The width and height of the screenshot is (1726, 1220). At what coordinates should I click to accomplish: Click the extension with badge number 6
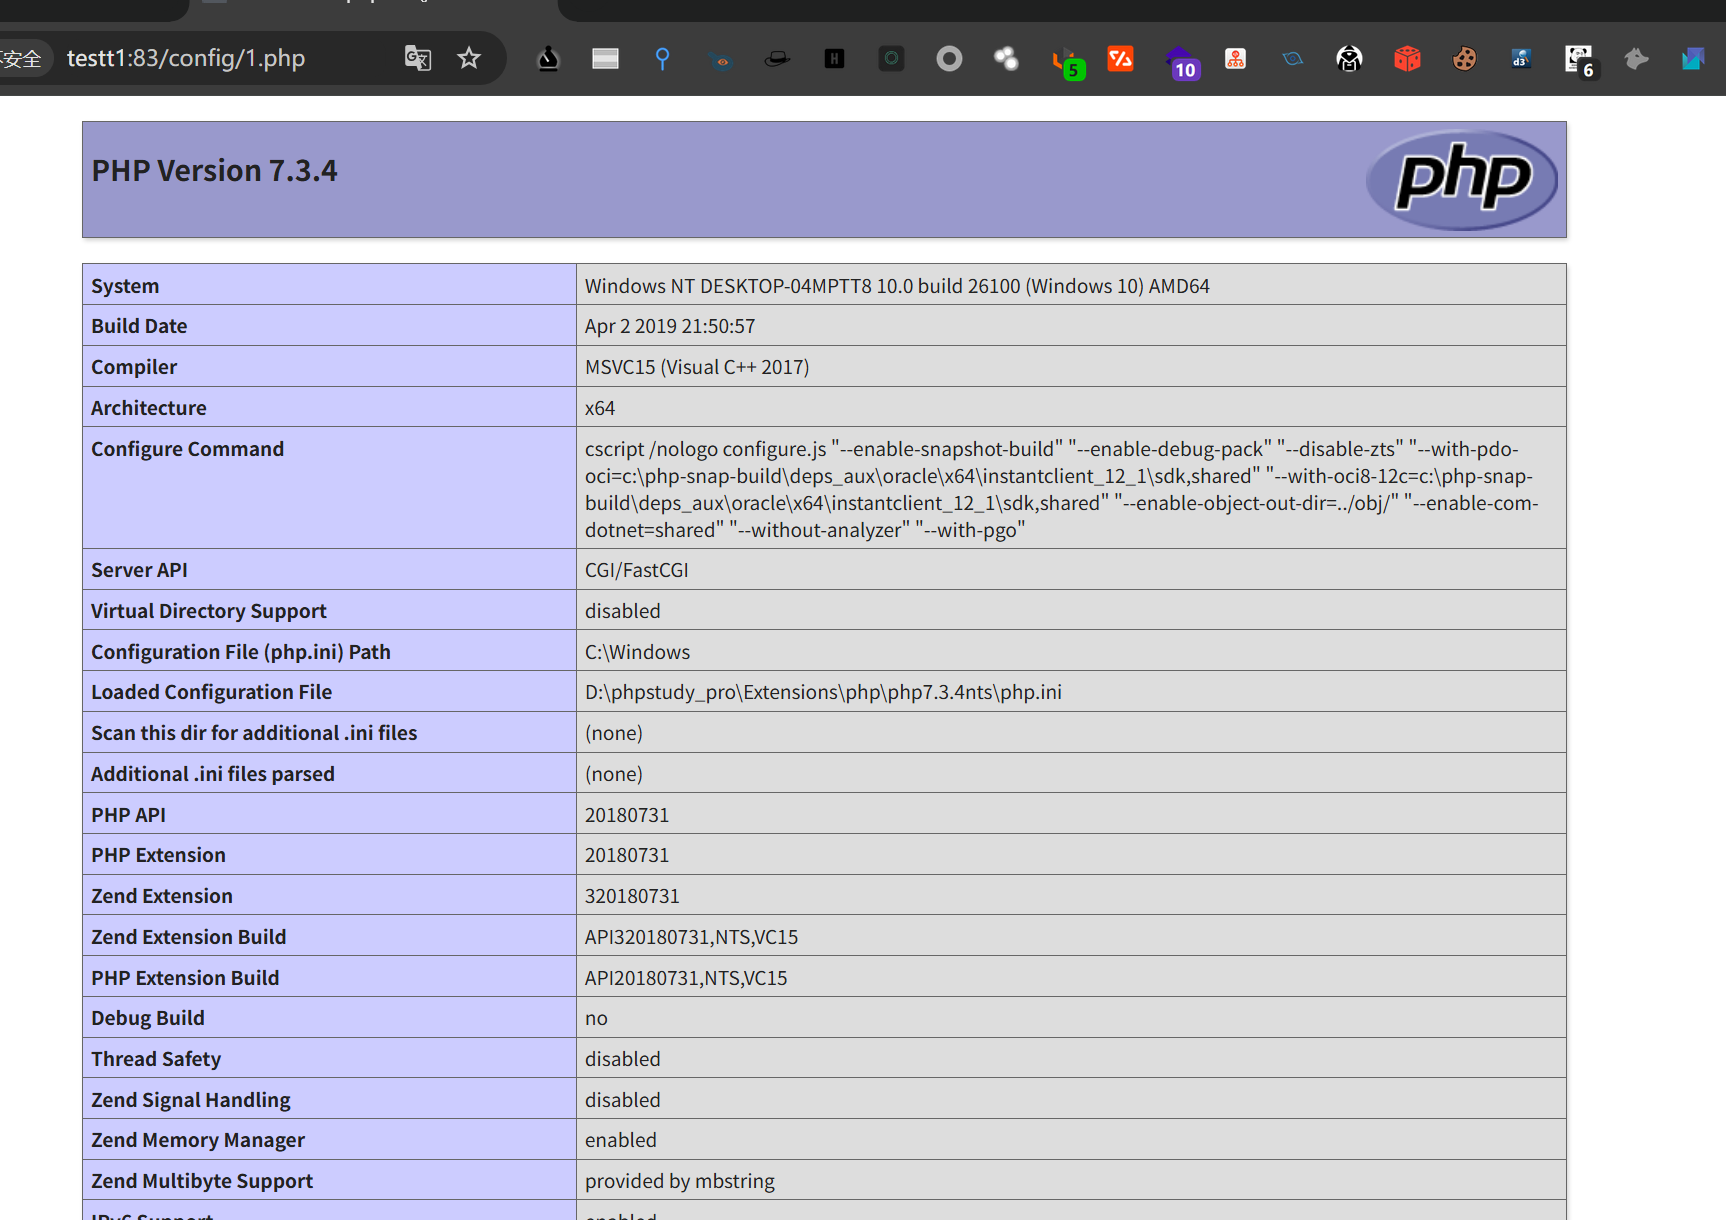(1581, 62)
